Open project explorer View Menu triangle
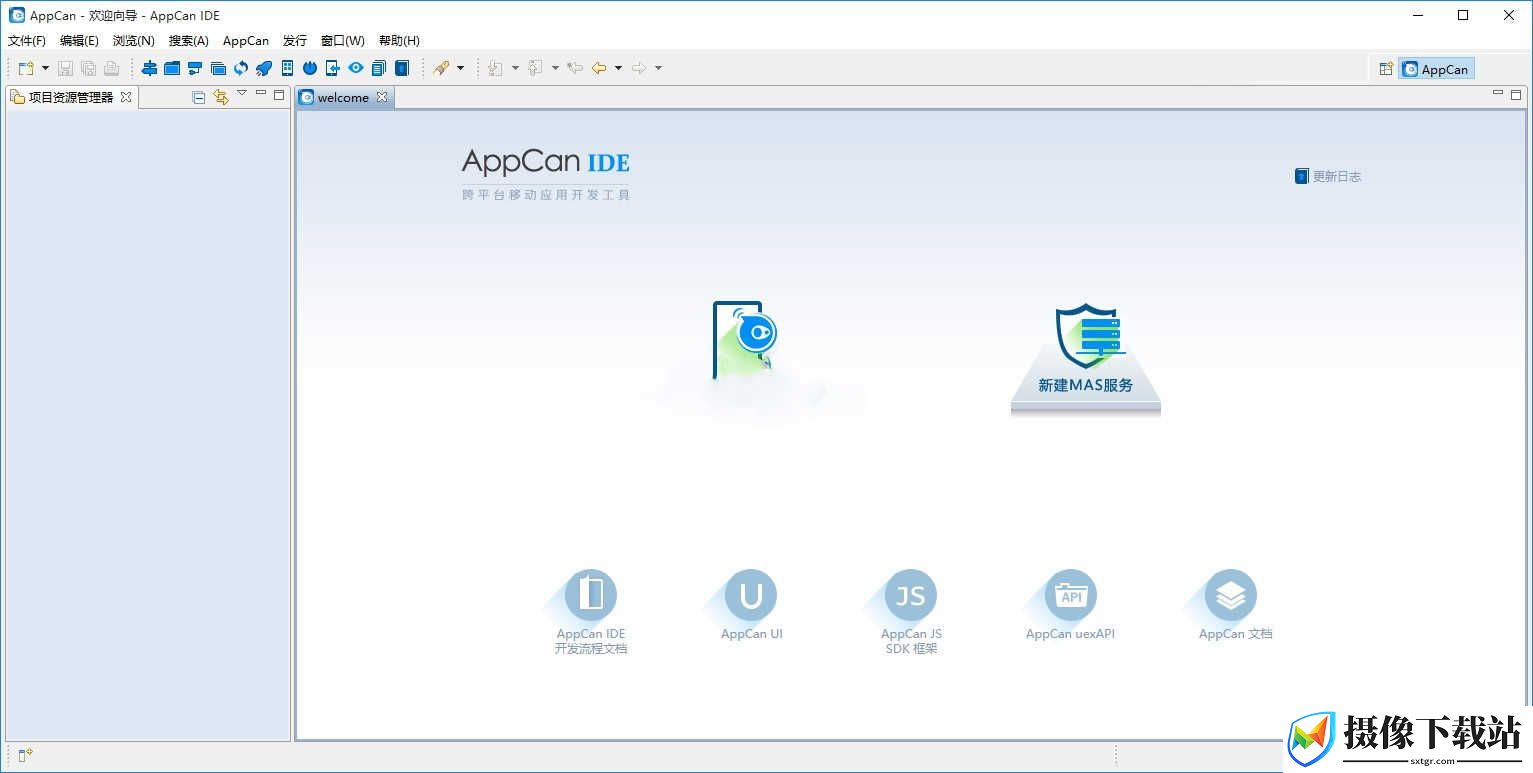 242,94
